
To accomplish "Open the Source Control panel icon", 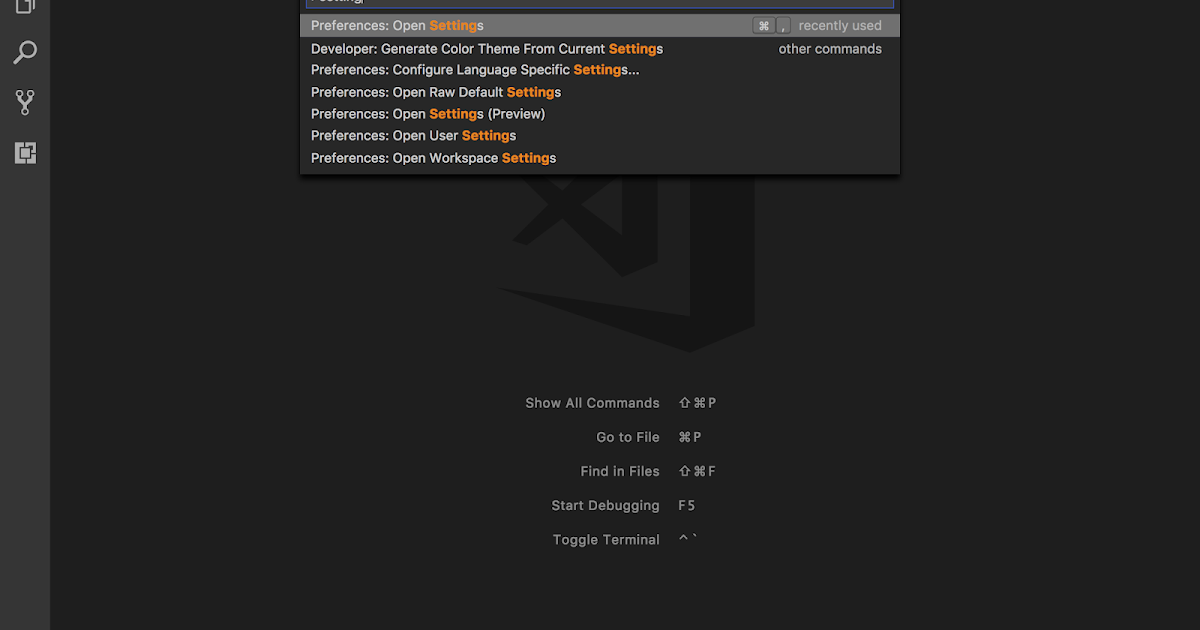I will coord(24,102).
